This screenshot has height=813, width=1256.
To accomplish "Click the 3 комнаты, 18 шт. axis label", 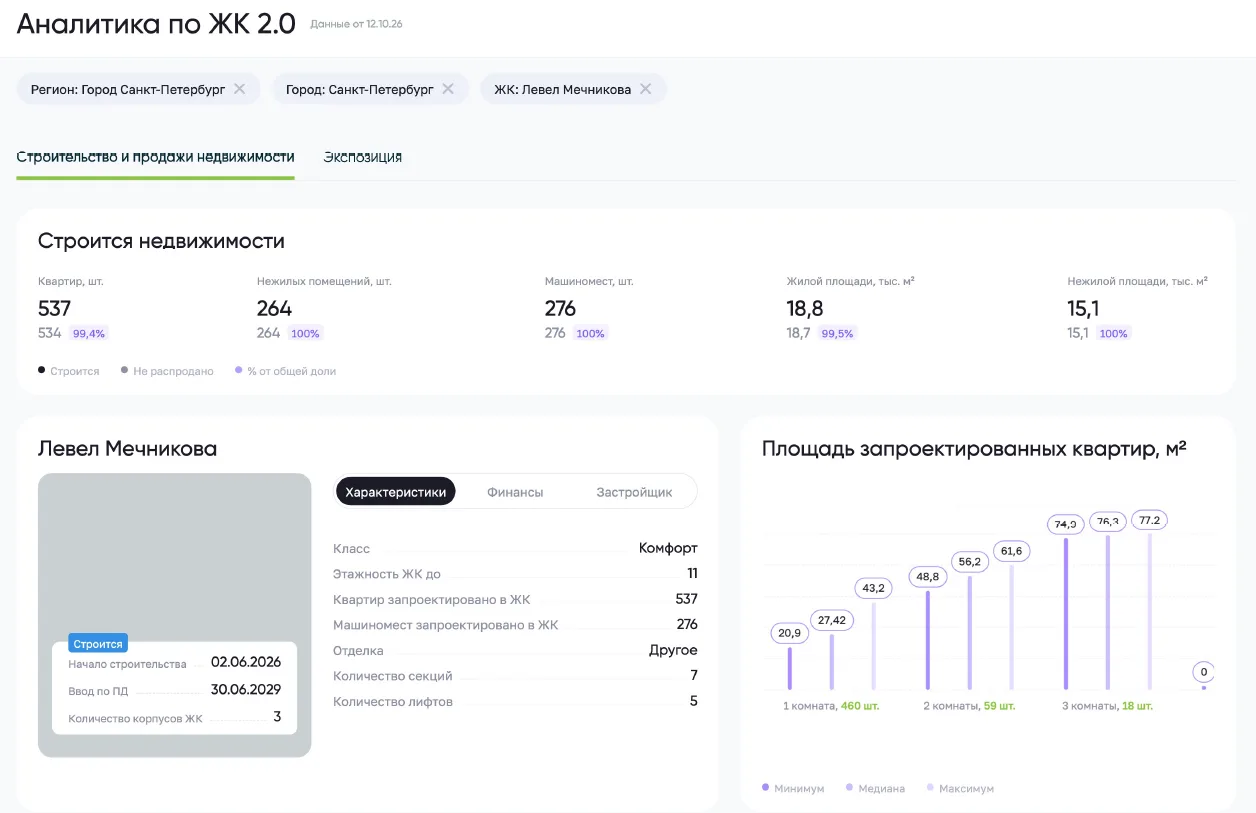I will tap(1107, 706).
